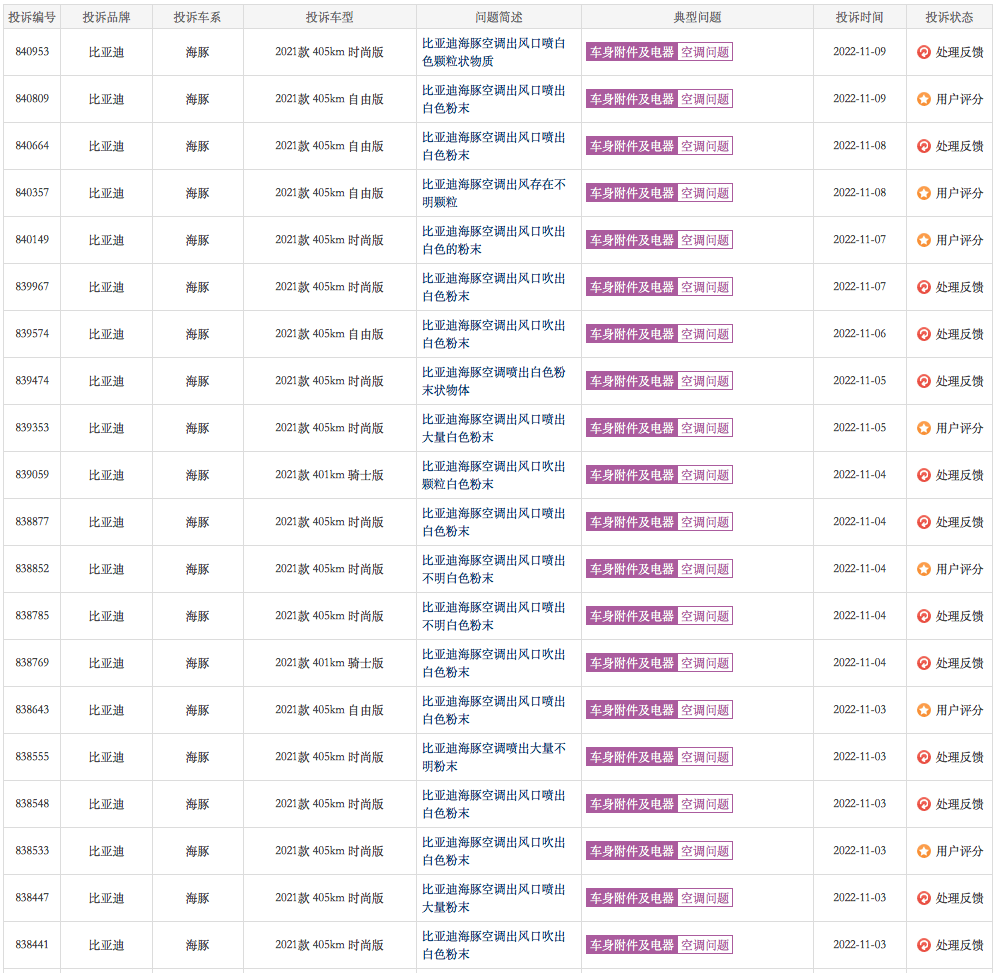
Task: Click the orange star icon for complaint 840809
Action: tap(924, 99)
